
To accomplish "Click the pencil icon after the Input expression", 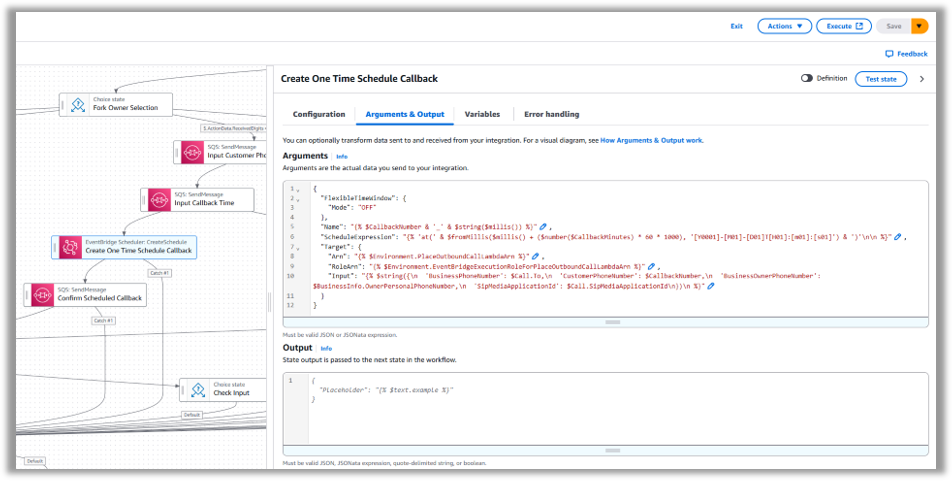I will pos(710,285).
